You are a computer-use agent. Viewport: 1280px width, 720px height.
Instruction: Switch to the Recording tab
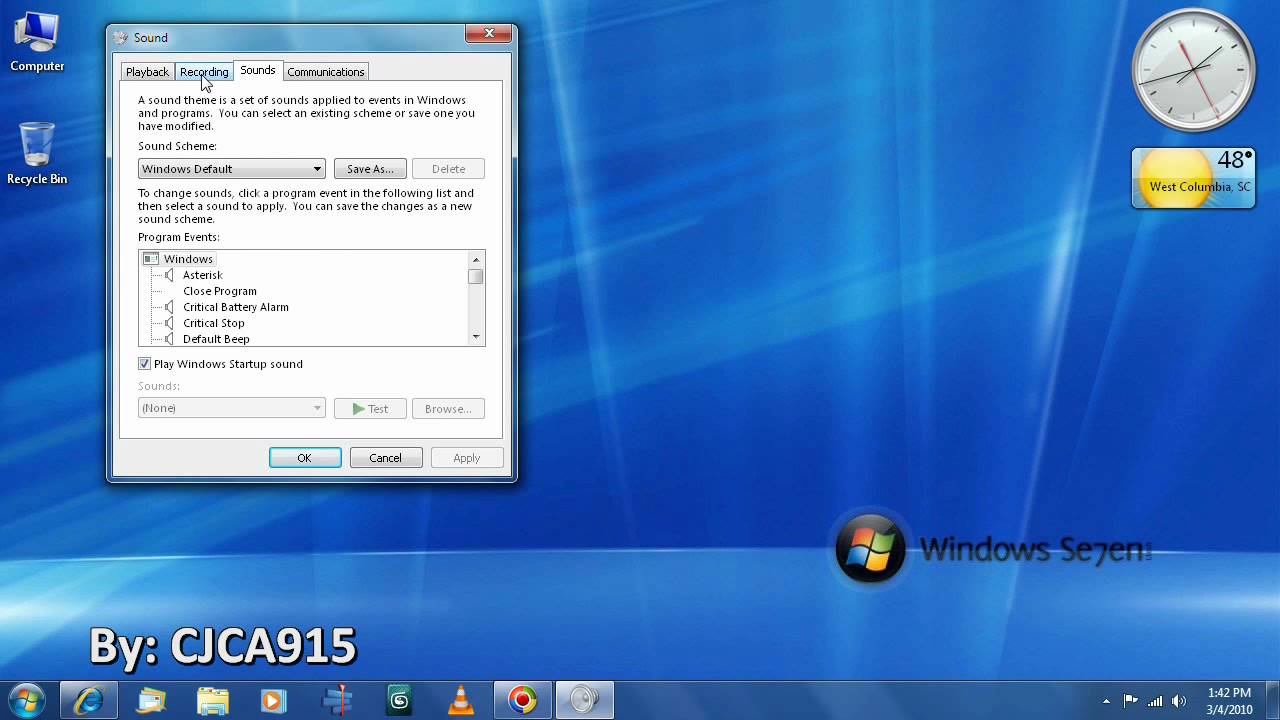204,72
